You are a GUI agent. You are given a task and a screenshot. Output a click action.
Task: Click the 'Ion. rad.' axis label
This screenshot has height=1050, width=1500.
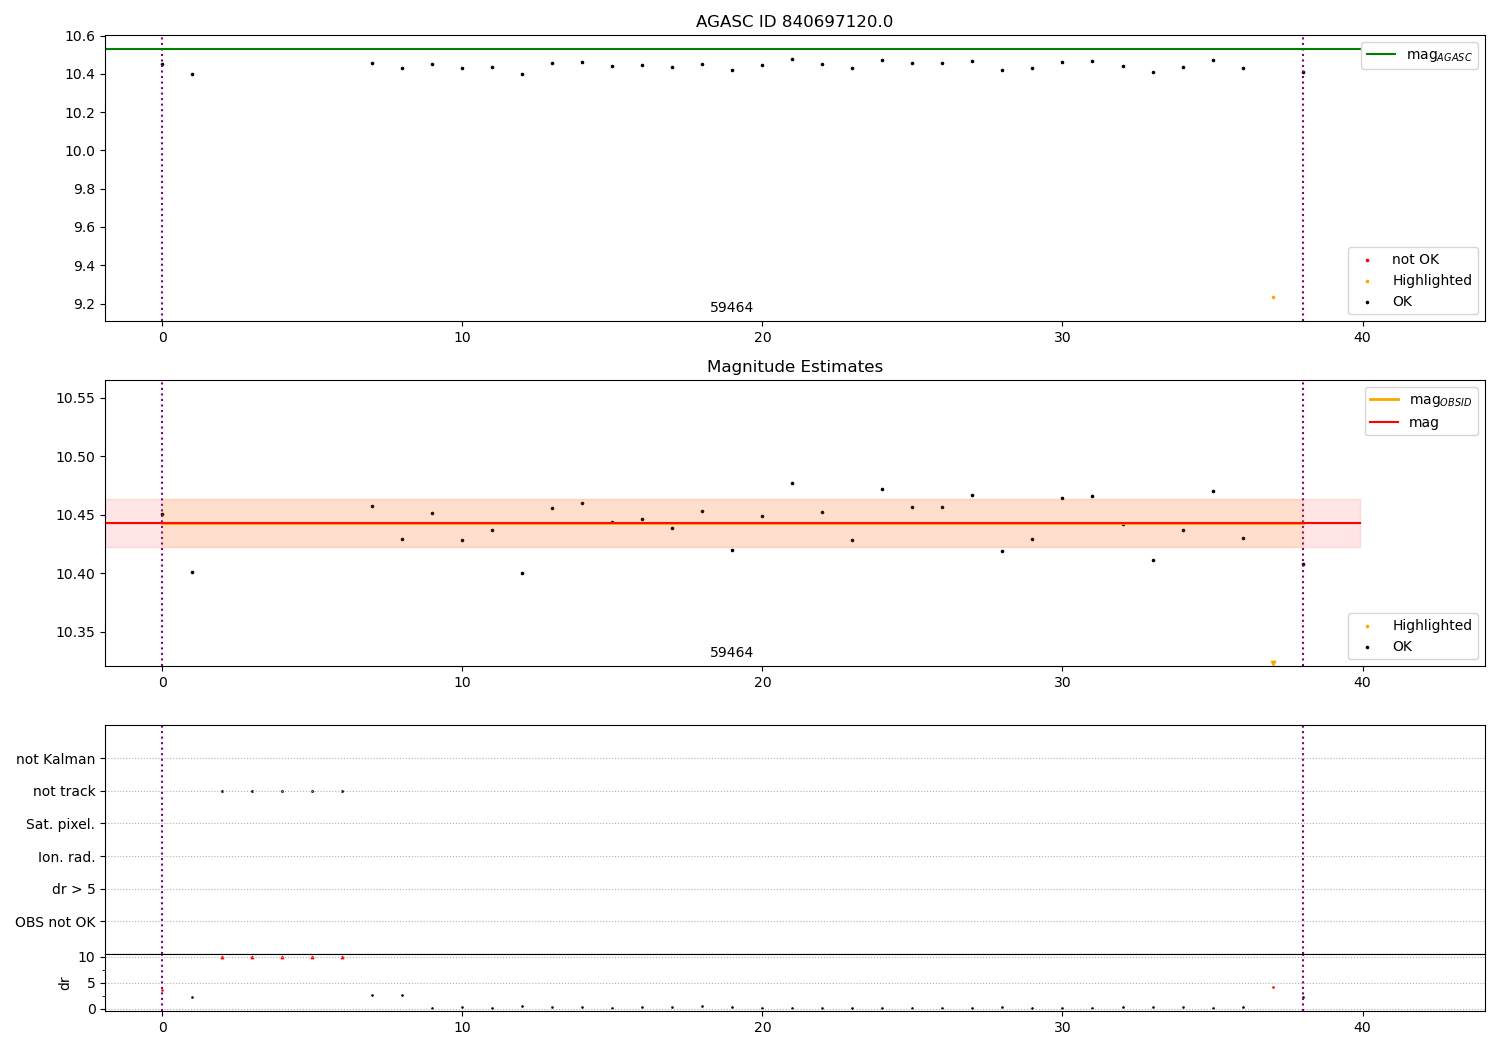pos(67,857)
